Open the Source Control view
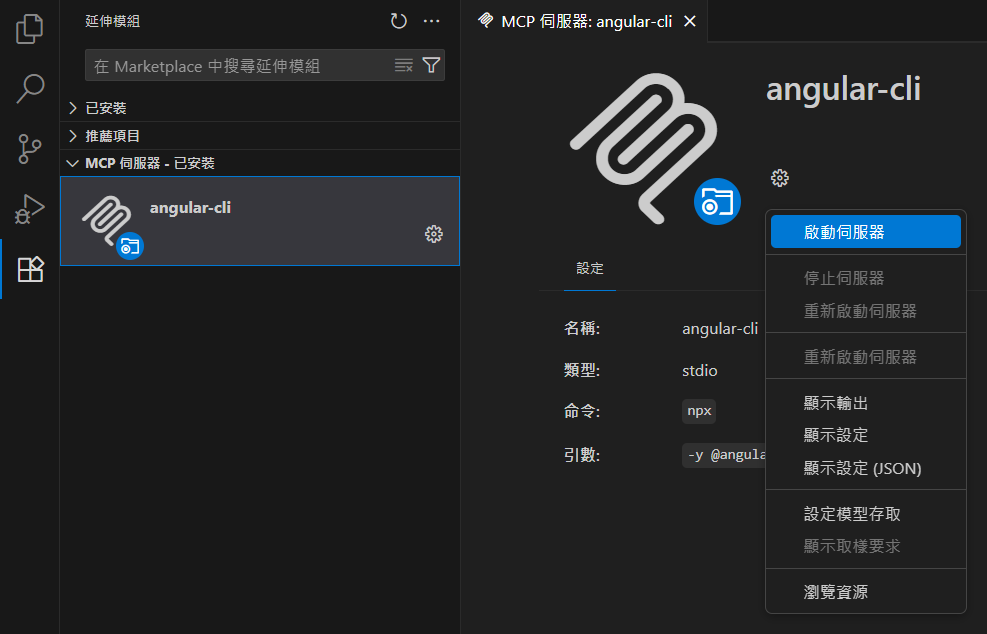Image resolution: width=987 pixels, height=634 pixels. click(x=29, y=149)
